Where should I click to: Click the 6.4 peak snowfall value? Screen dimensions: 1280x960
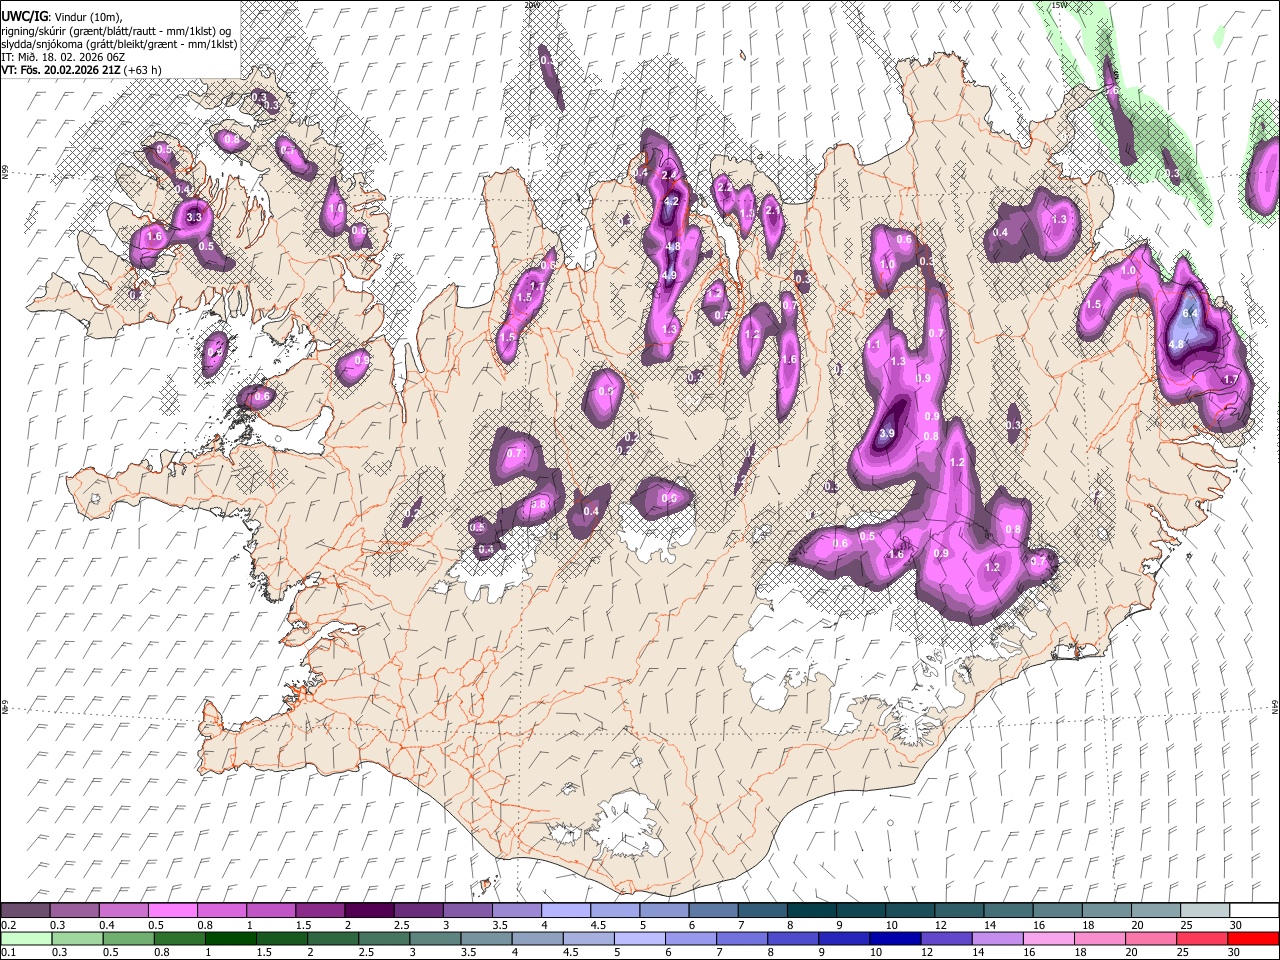click(x=1190, y=313)
